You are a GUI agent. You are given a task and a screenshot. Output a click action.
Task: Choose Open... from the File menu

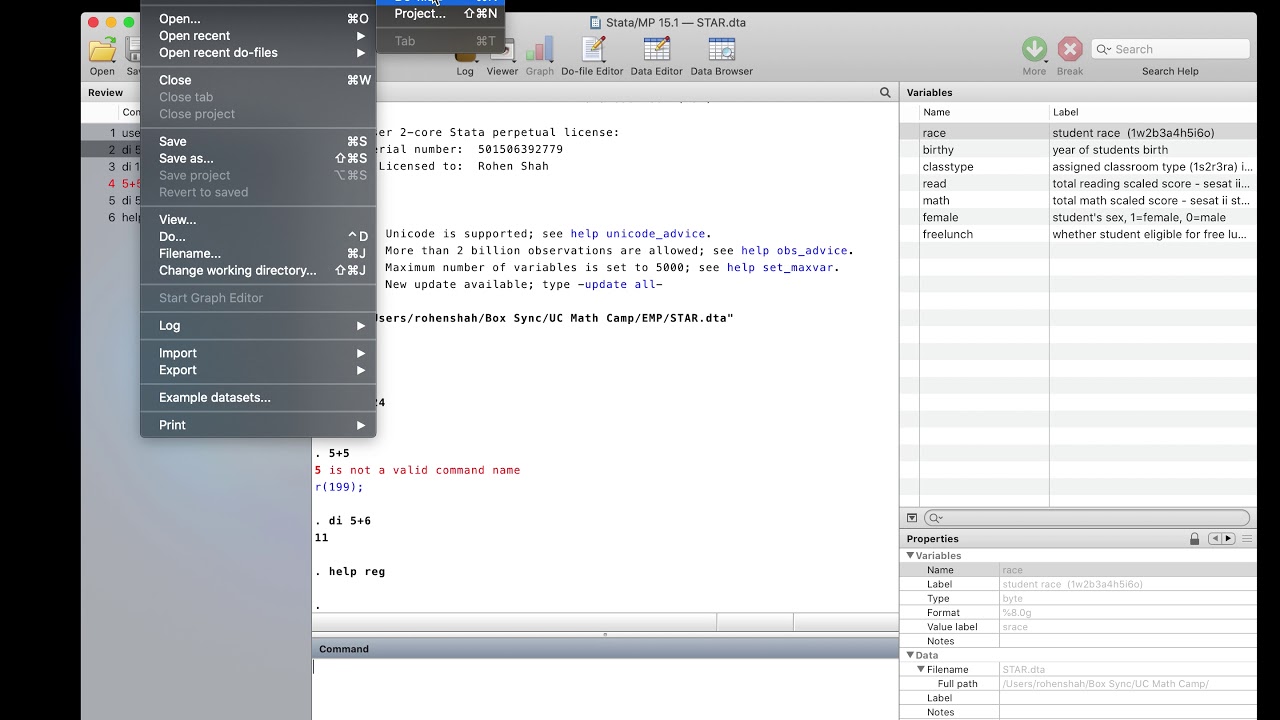pos(258,18)
